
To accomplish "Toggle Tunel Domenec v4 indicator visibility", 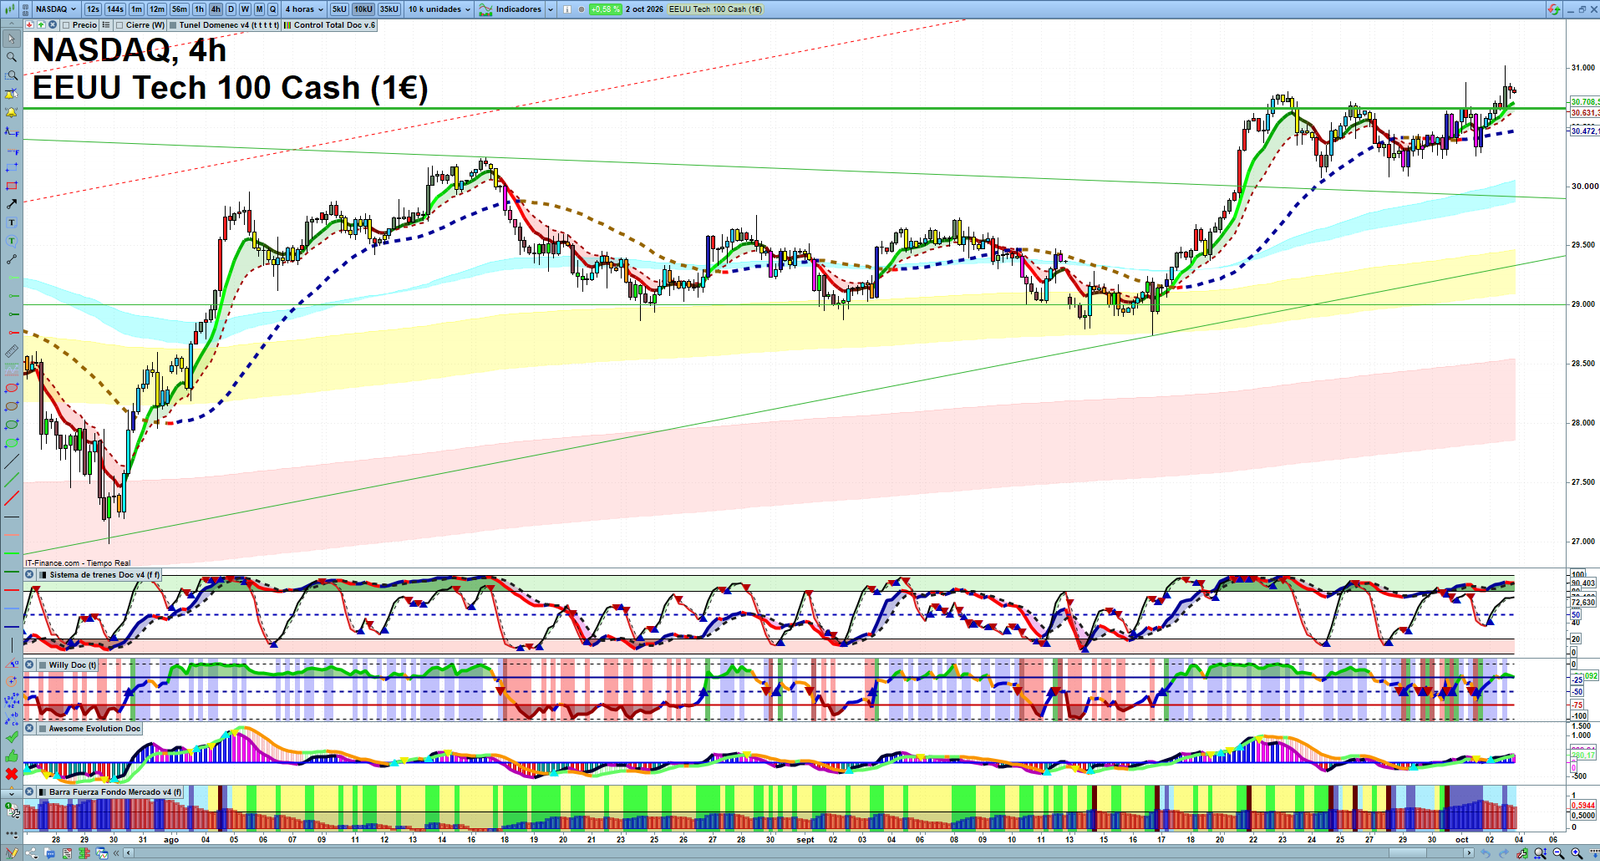I will (174, 25).
